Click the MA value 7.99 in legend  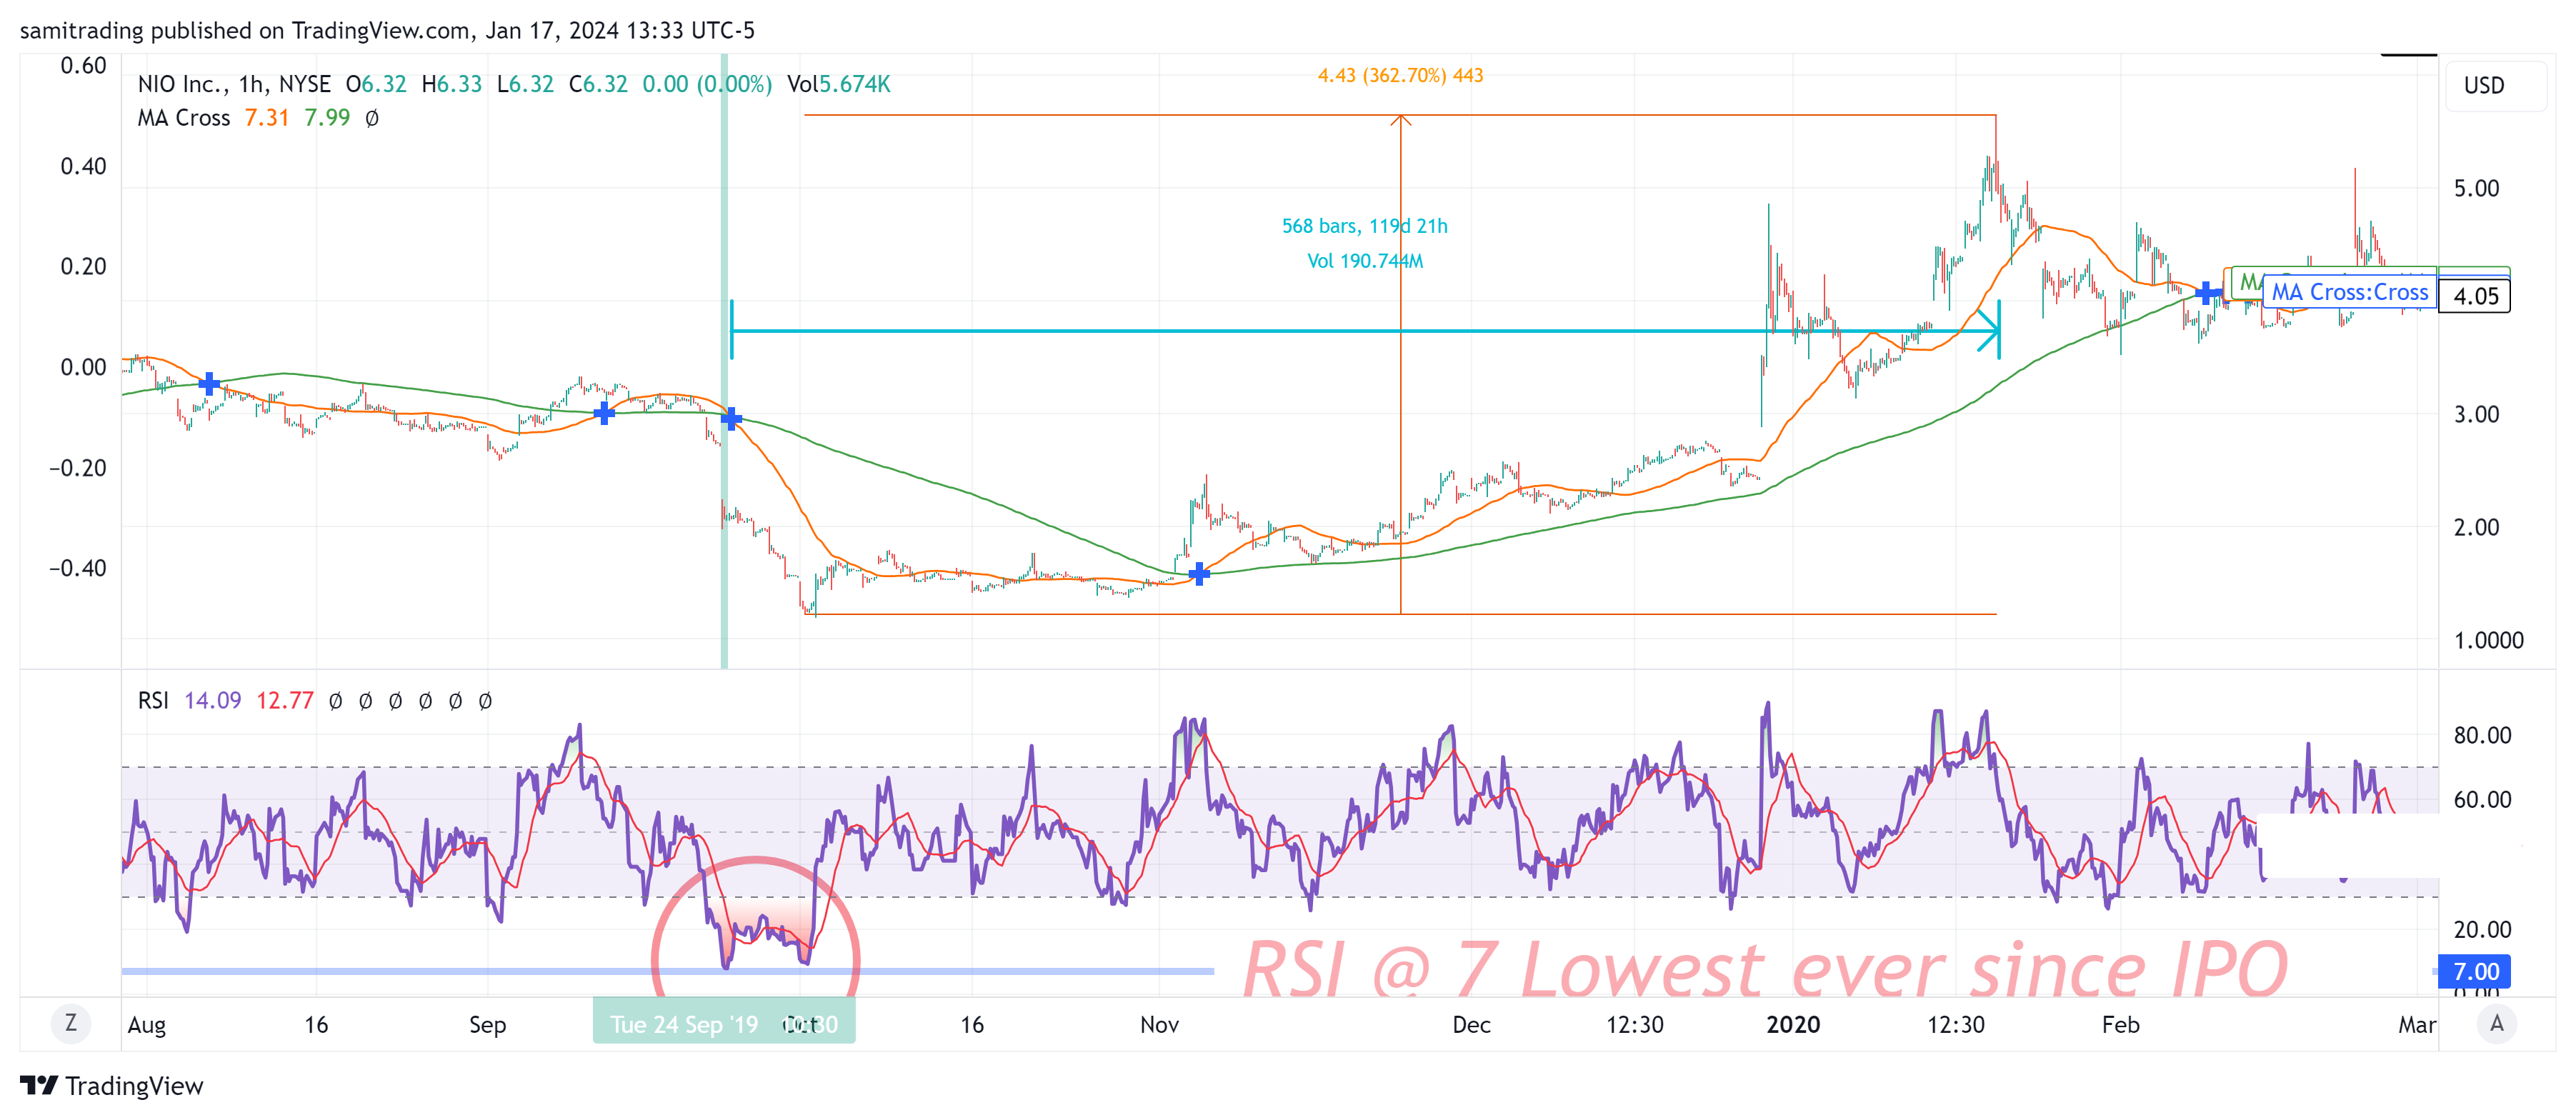click(327, 118)
